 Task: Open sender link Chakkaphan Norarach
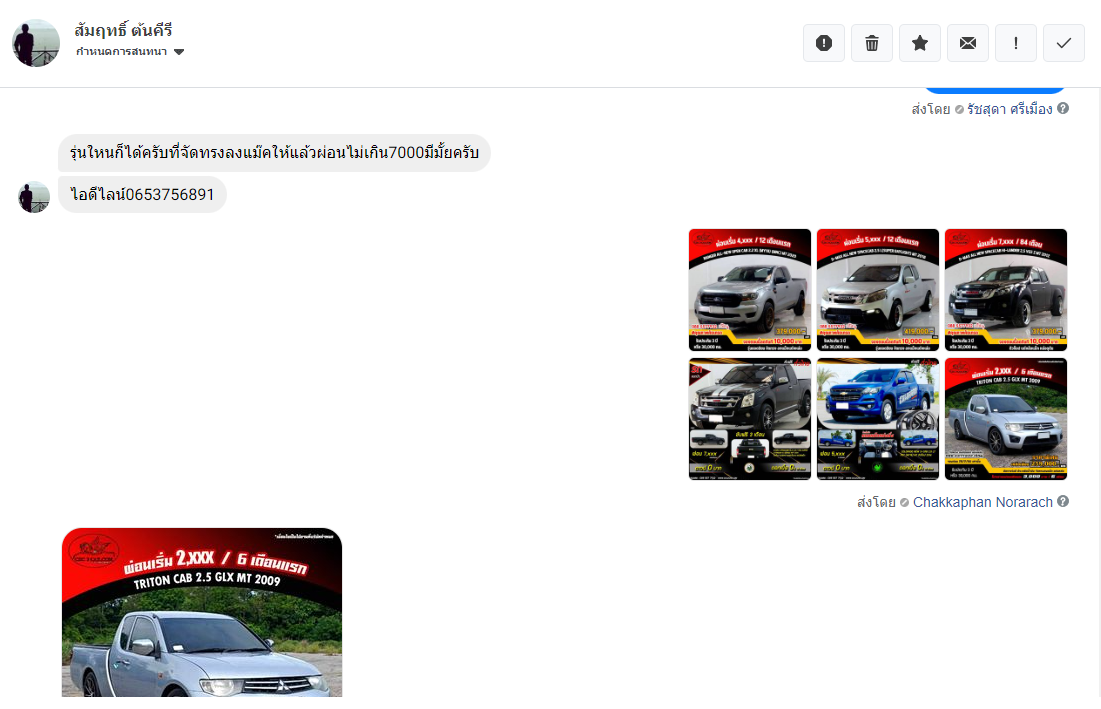[982, 502]
